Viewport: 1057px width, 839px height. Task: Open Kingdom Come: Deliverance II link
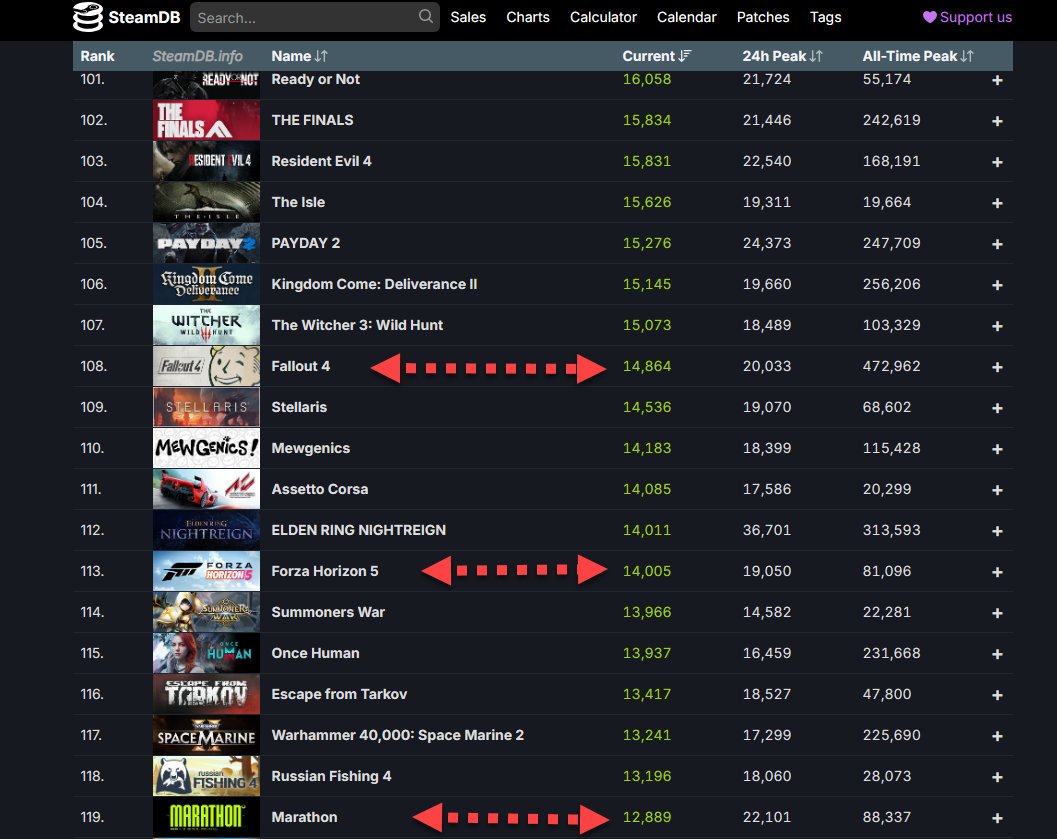[374, 284]
